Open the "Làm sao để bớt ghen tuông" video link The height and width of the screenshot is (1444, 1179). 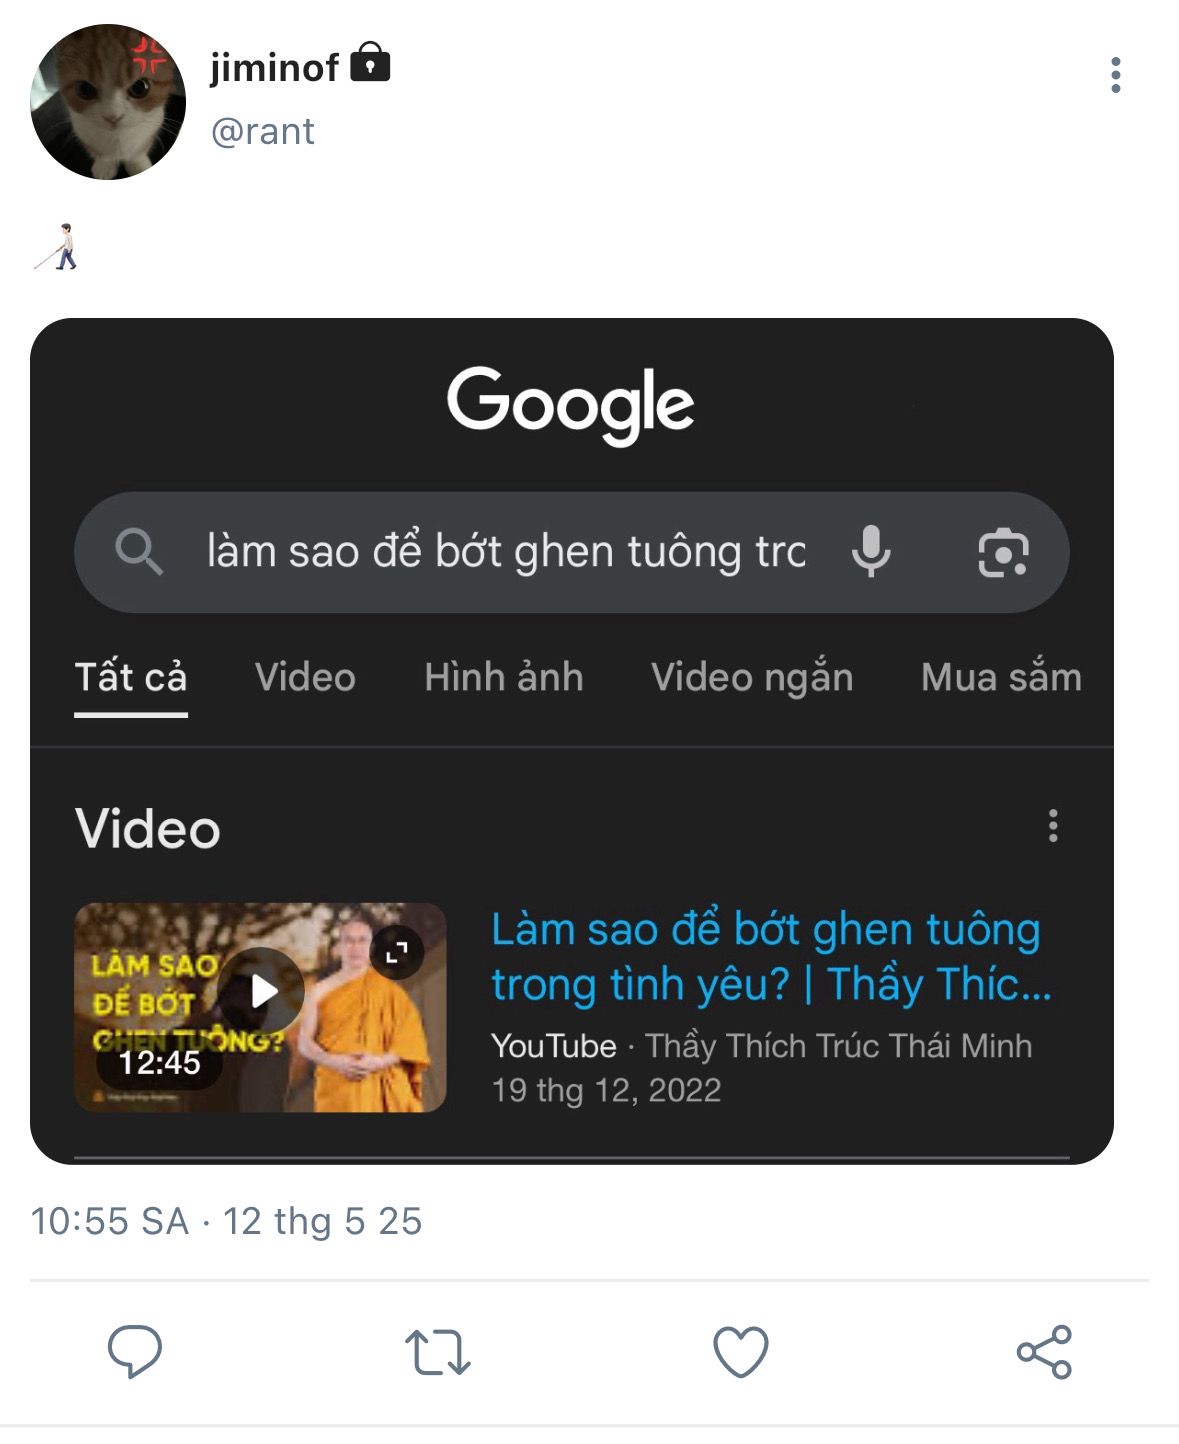(766, 956)
